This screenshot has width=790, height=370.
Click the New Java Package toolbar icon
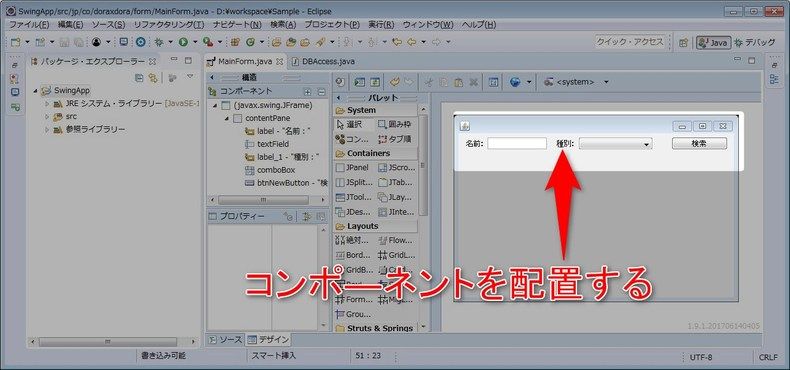tap(235, 42)
